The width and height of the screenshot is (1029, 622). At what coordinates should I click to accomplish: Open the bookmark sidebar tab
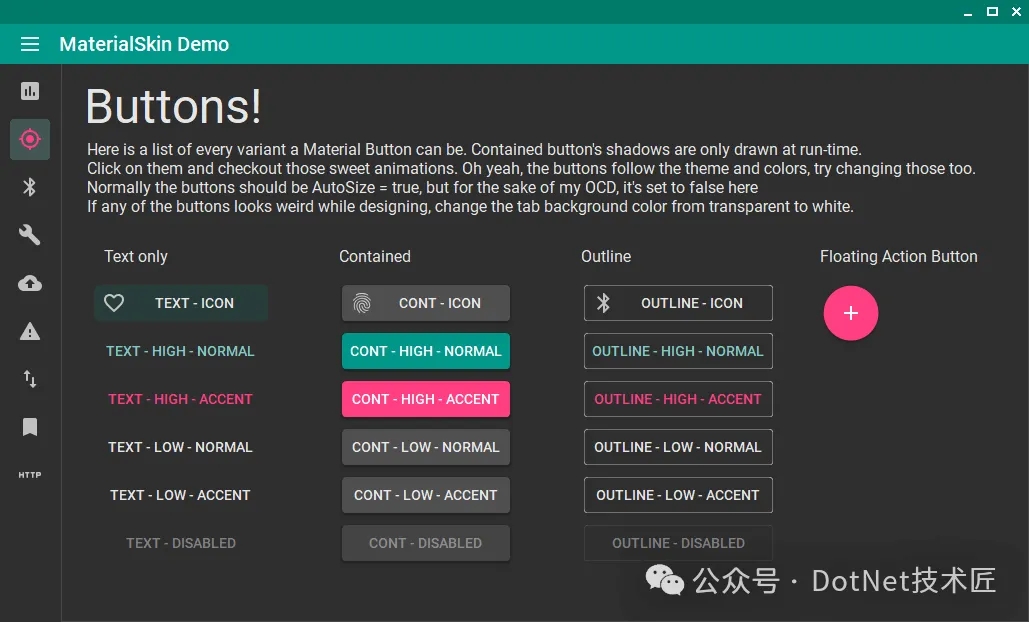[30, 426]
